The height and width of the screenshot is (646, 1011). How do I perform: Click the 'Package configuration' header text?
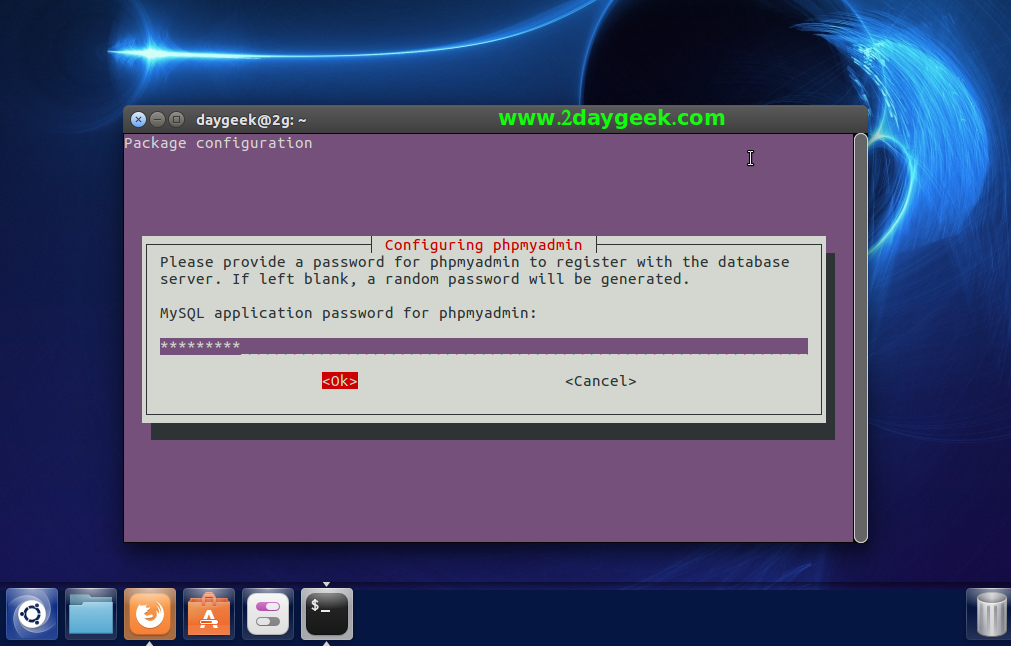[218, 143]
